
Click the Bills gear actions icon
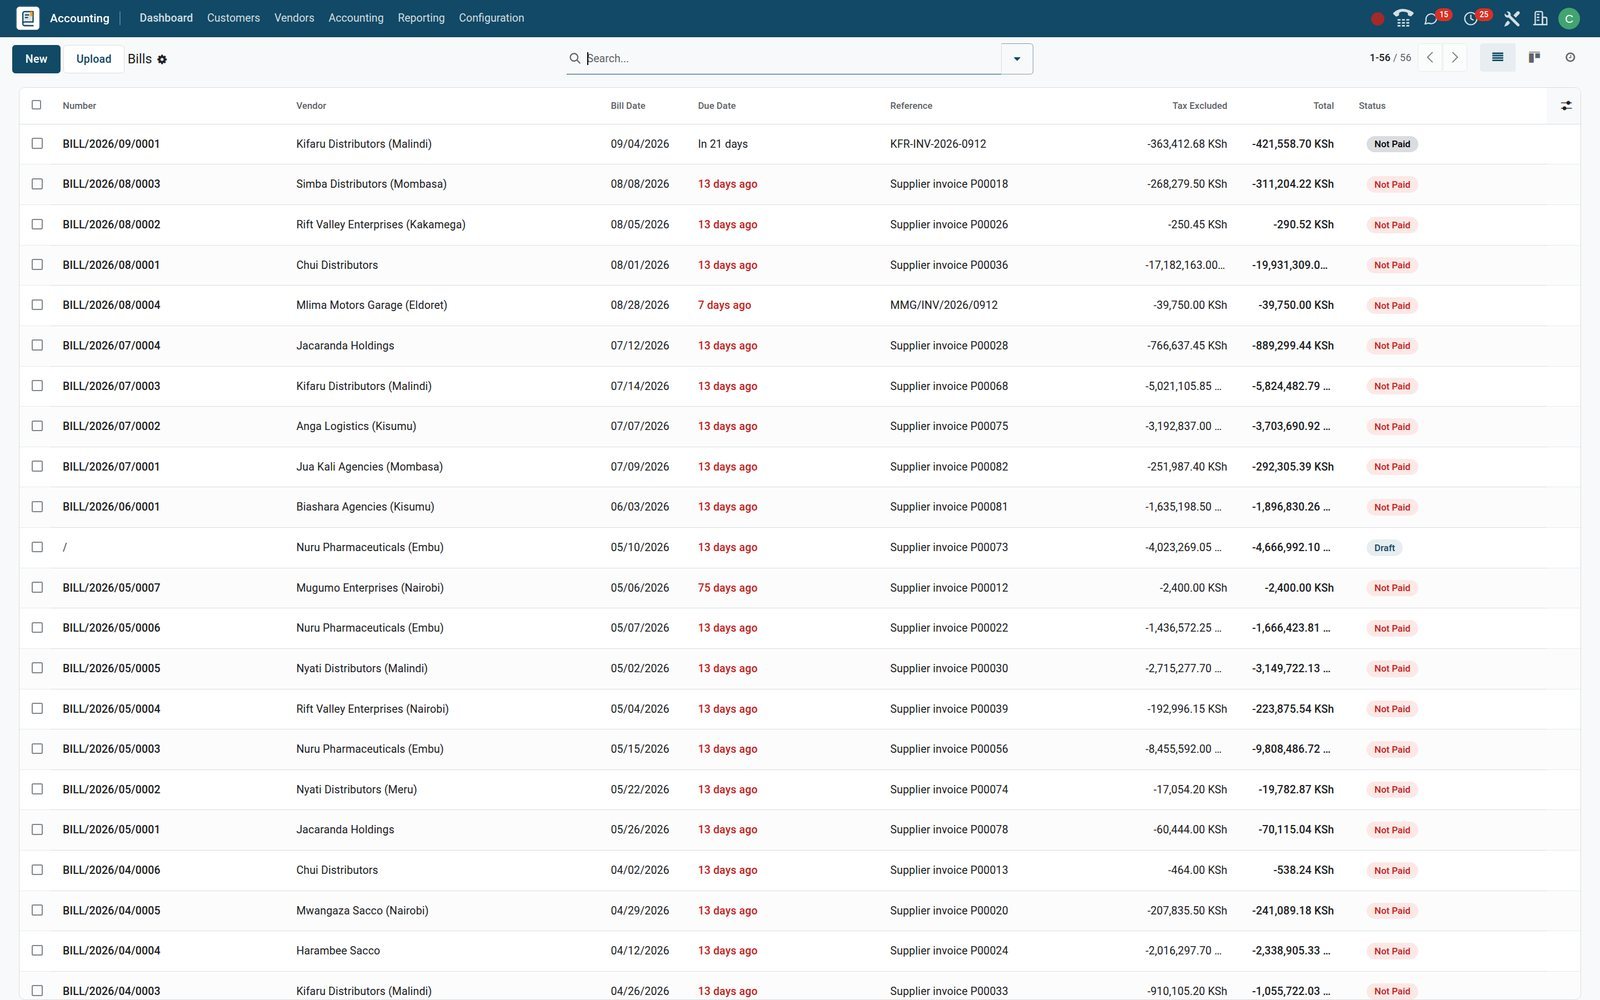coord(162,59)
